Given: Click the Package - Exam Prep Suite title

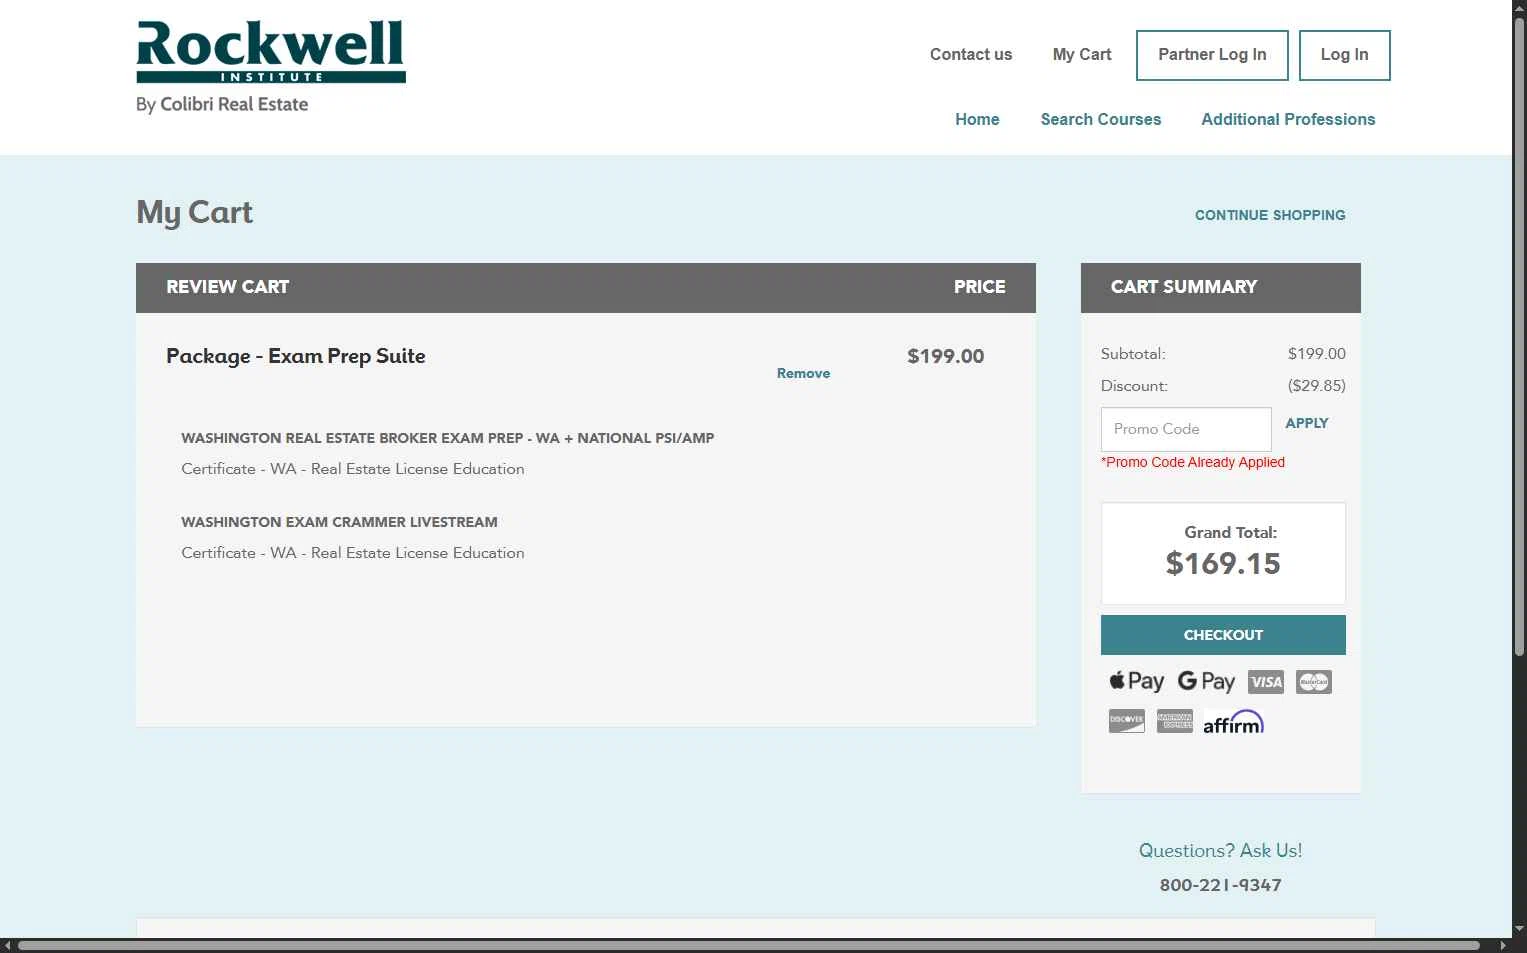Looking at the screenshot, I should click(x=296, y=356).
